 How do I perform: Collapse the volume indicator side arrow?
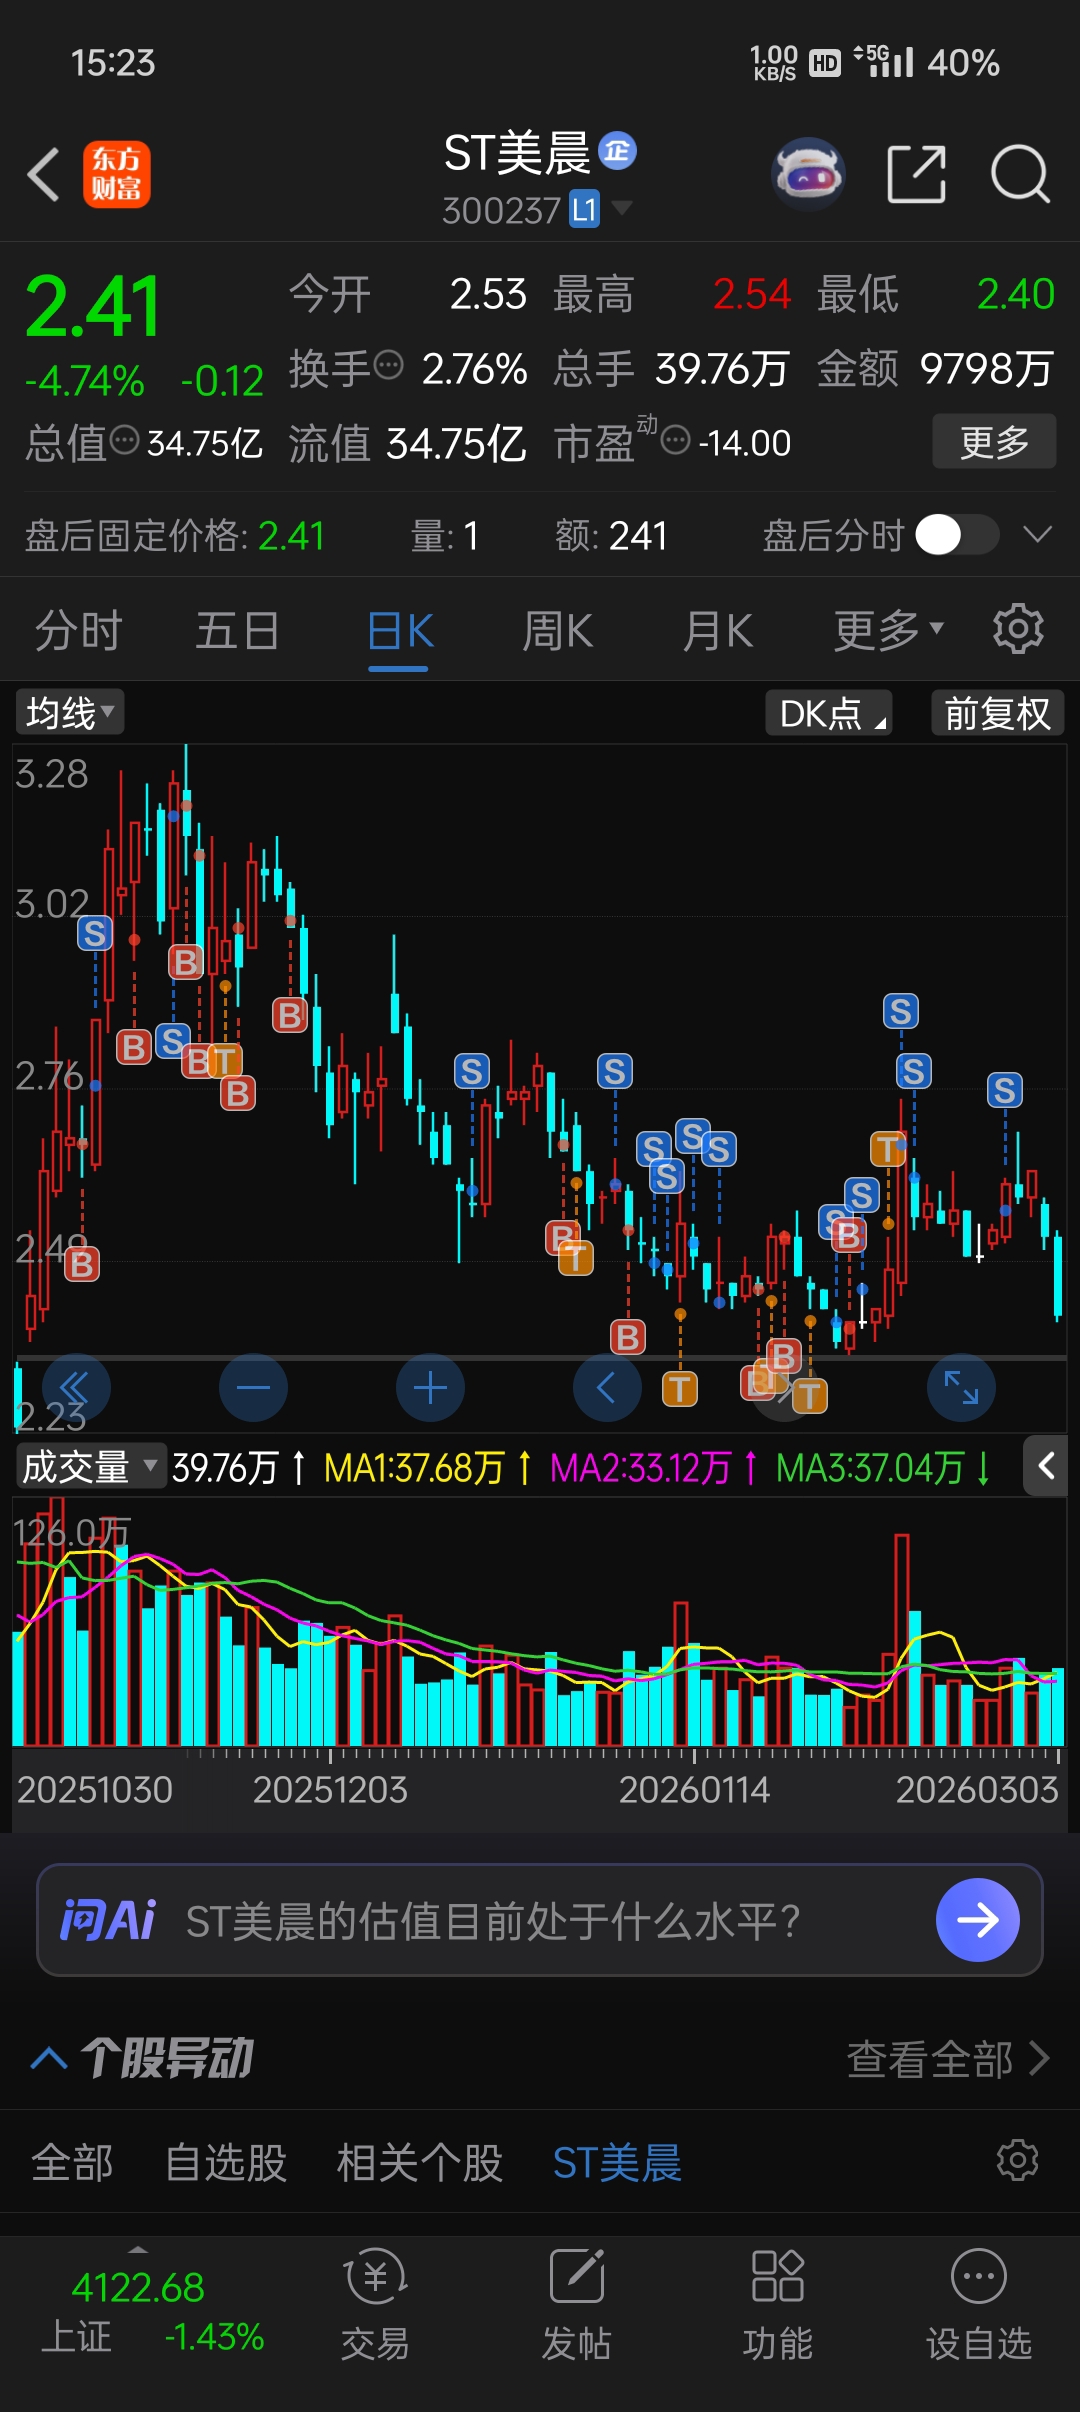pos(1046,1466)
